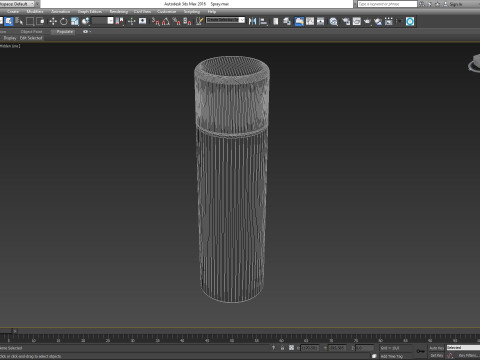Select the Move tool in toolbar
Screen dimensions: 480x360
click(x=53, y=22)
